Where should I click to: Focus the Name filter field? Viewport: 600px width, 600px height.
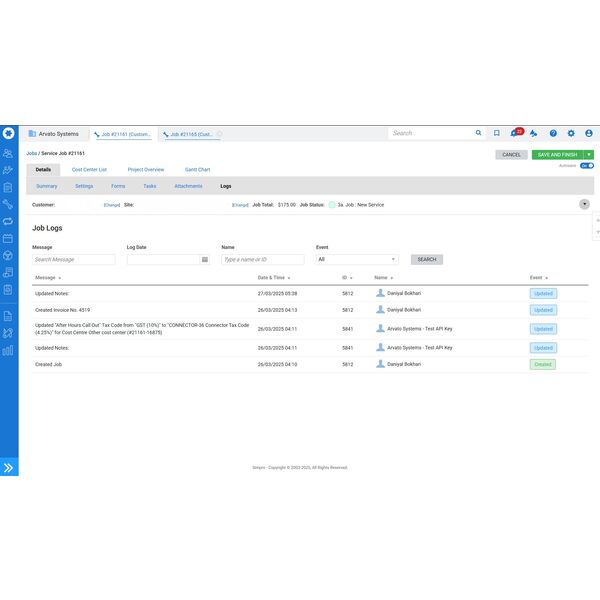262,259
